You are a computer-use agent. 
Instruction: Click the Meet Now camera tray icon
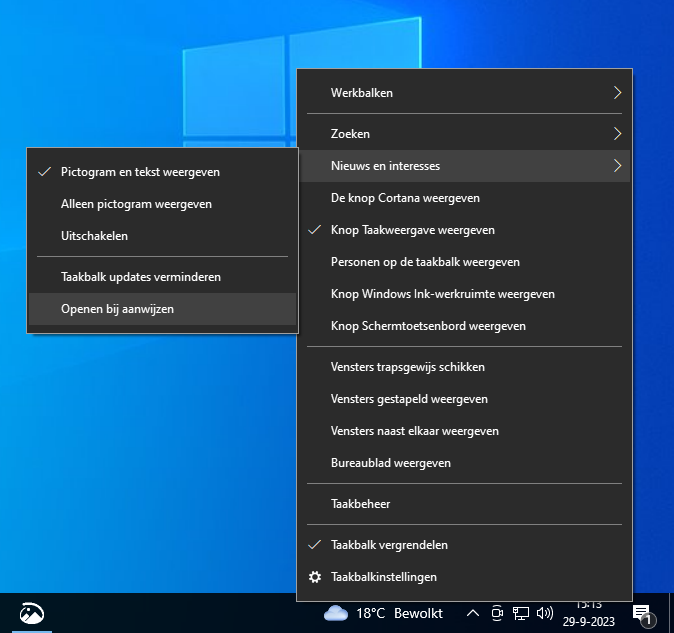pyautogui.click(x=496, y=613)
